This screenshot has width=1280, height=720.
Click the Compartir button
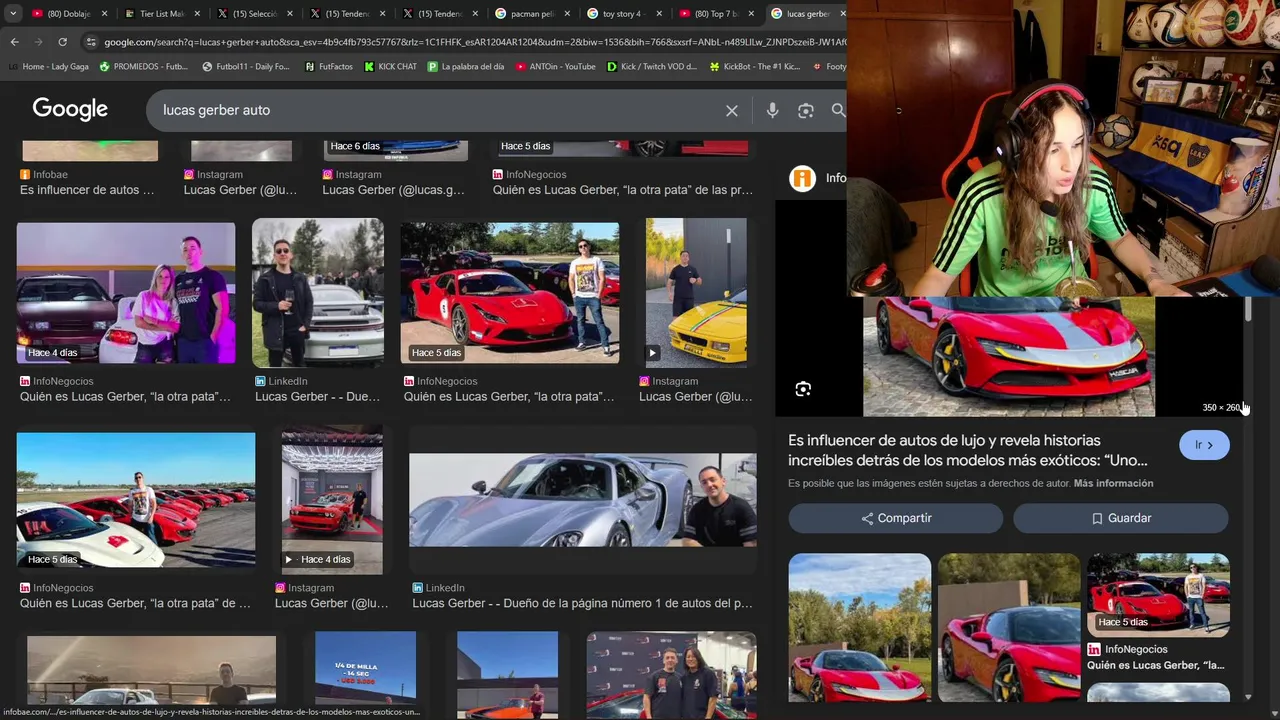pyautogui.click(x=896, y=518)
